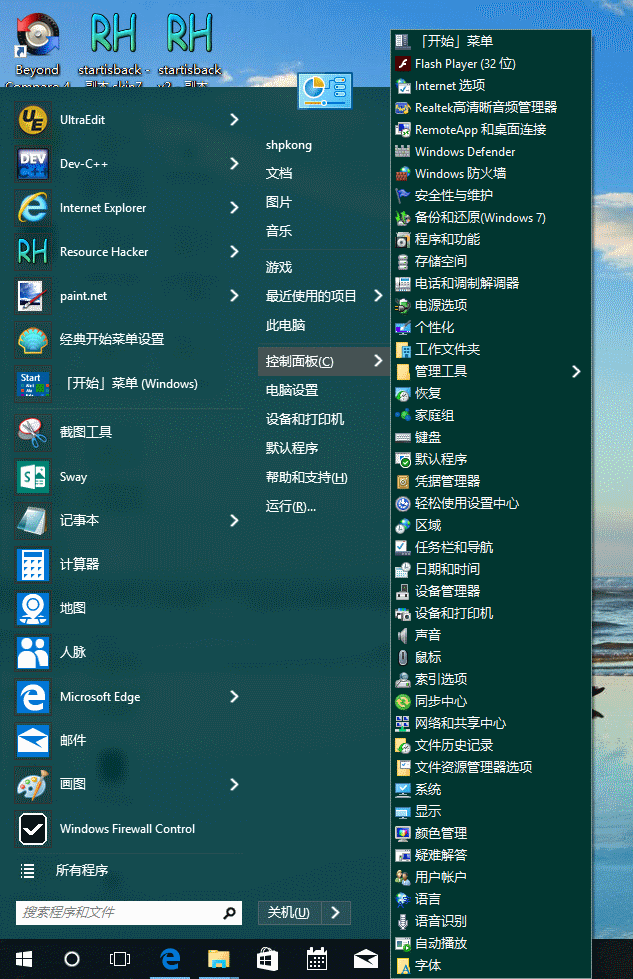
Task: Open the 人脉 people app
Action: point(128,652)
